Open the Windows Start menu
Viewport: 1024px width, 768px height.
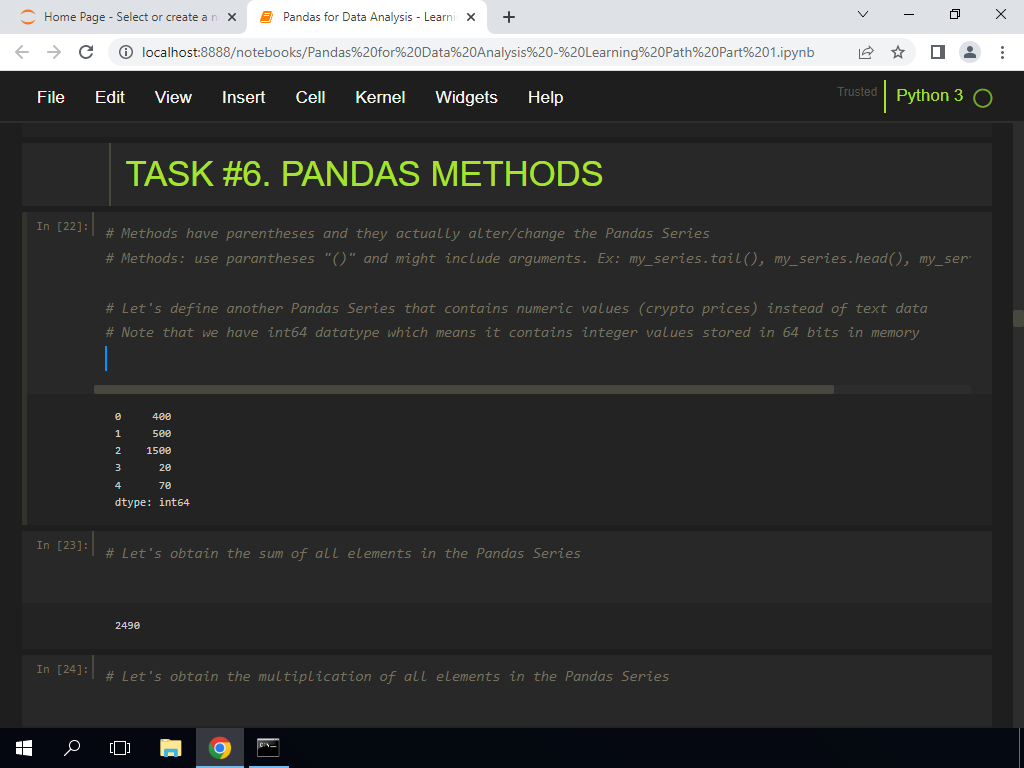click(24, 748)
